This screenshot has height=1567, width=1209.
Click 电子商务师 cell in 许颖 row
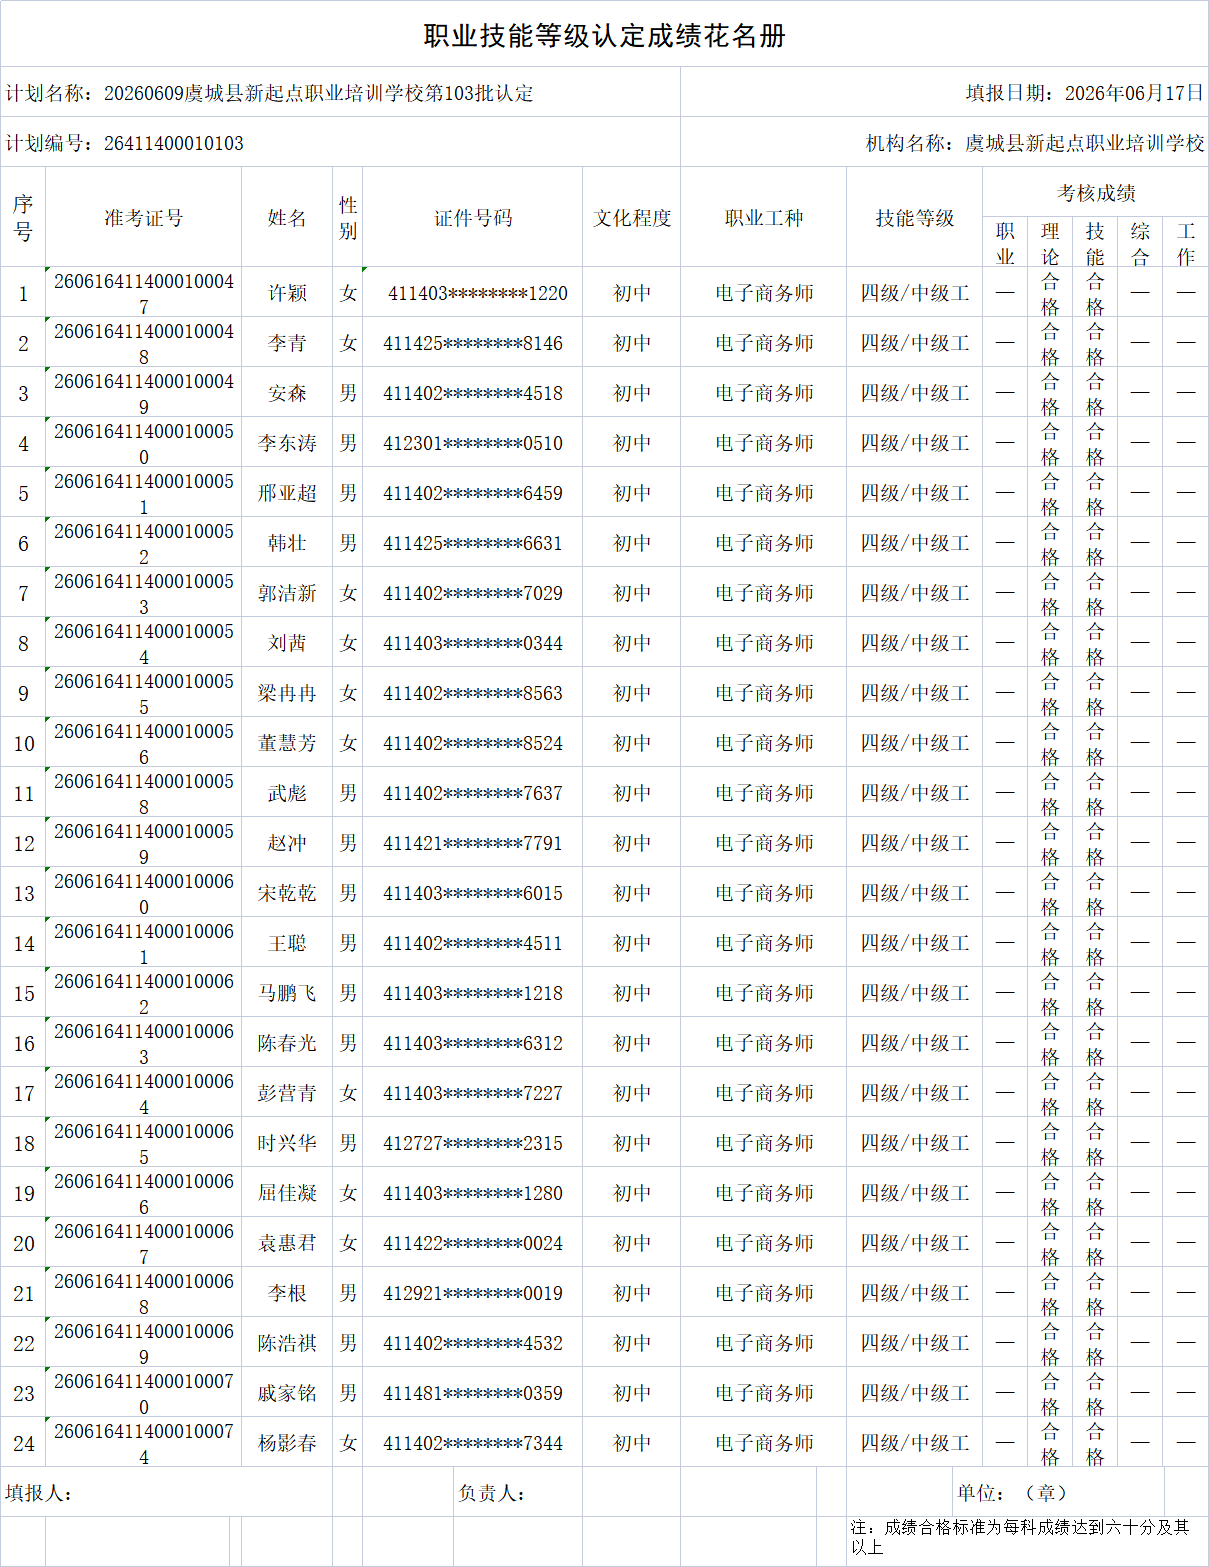pos(764,293)
